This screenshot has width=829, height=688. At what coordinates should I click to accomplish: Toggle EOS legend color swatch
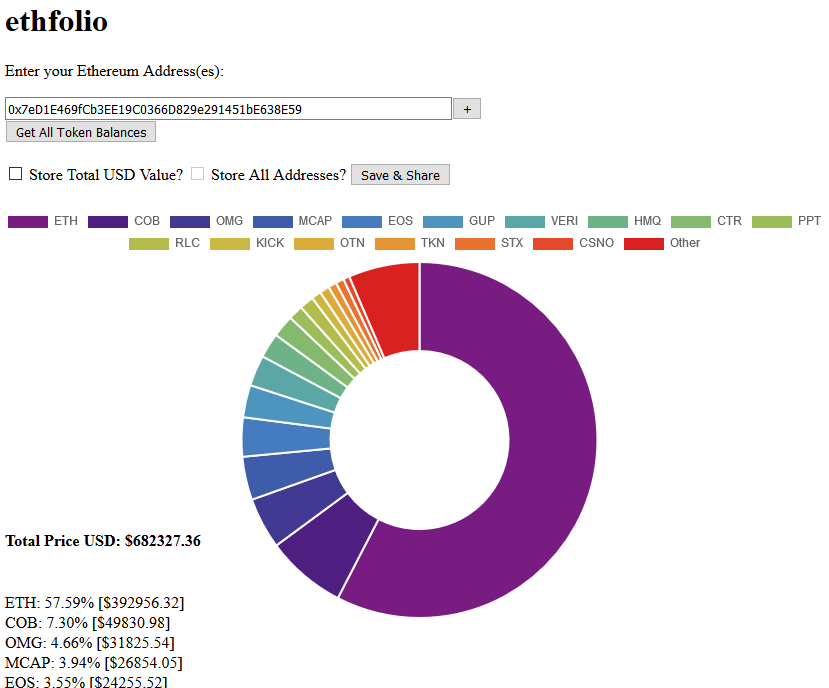(362, 222)
